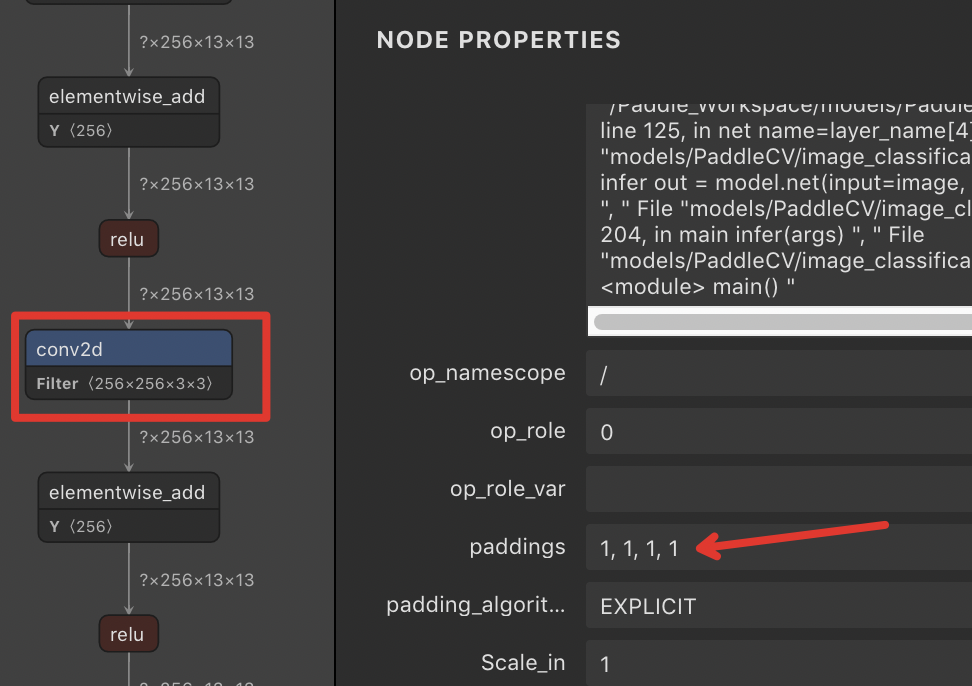
Task: Select the highlighted conv2d node
Action: point(128,347)
